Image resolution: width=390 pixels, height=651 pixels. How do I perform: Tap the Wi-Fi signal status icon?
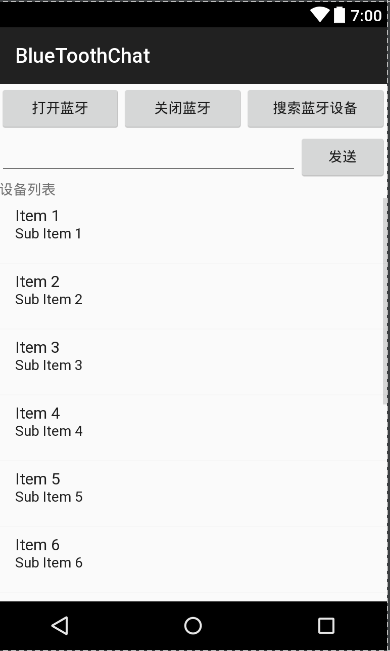(320, 15)
